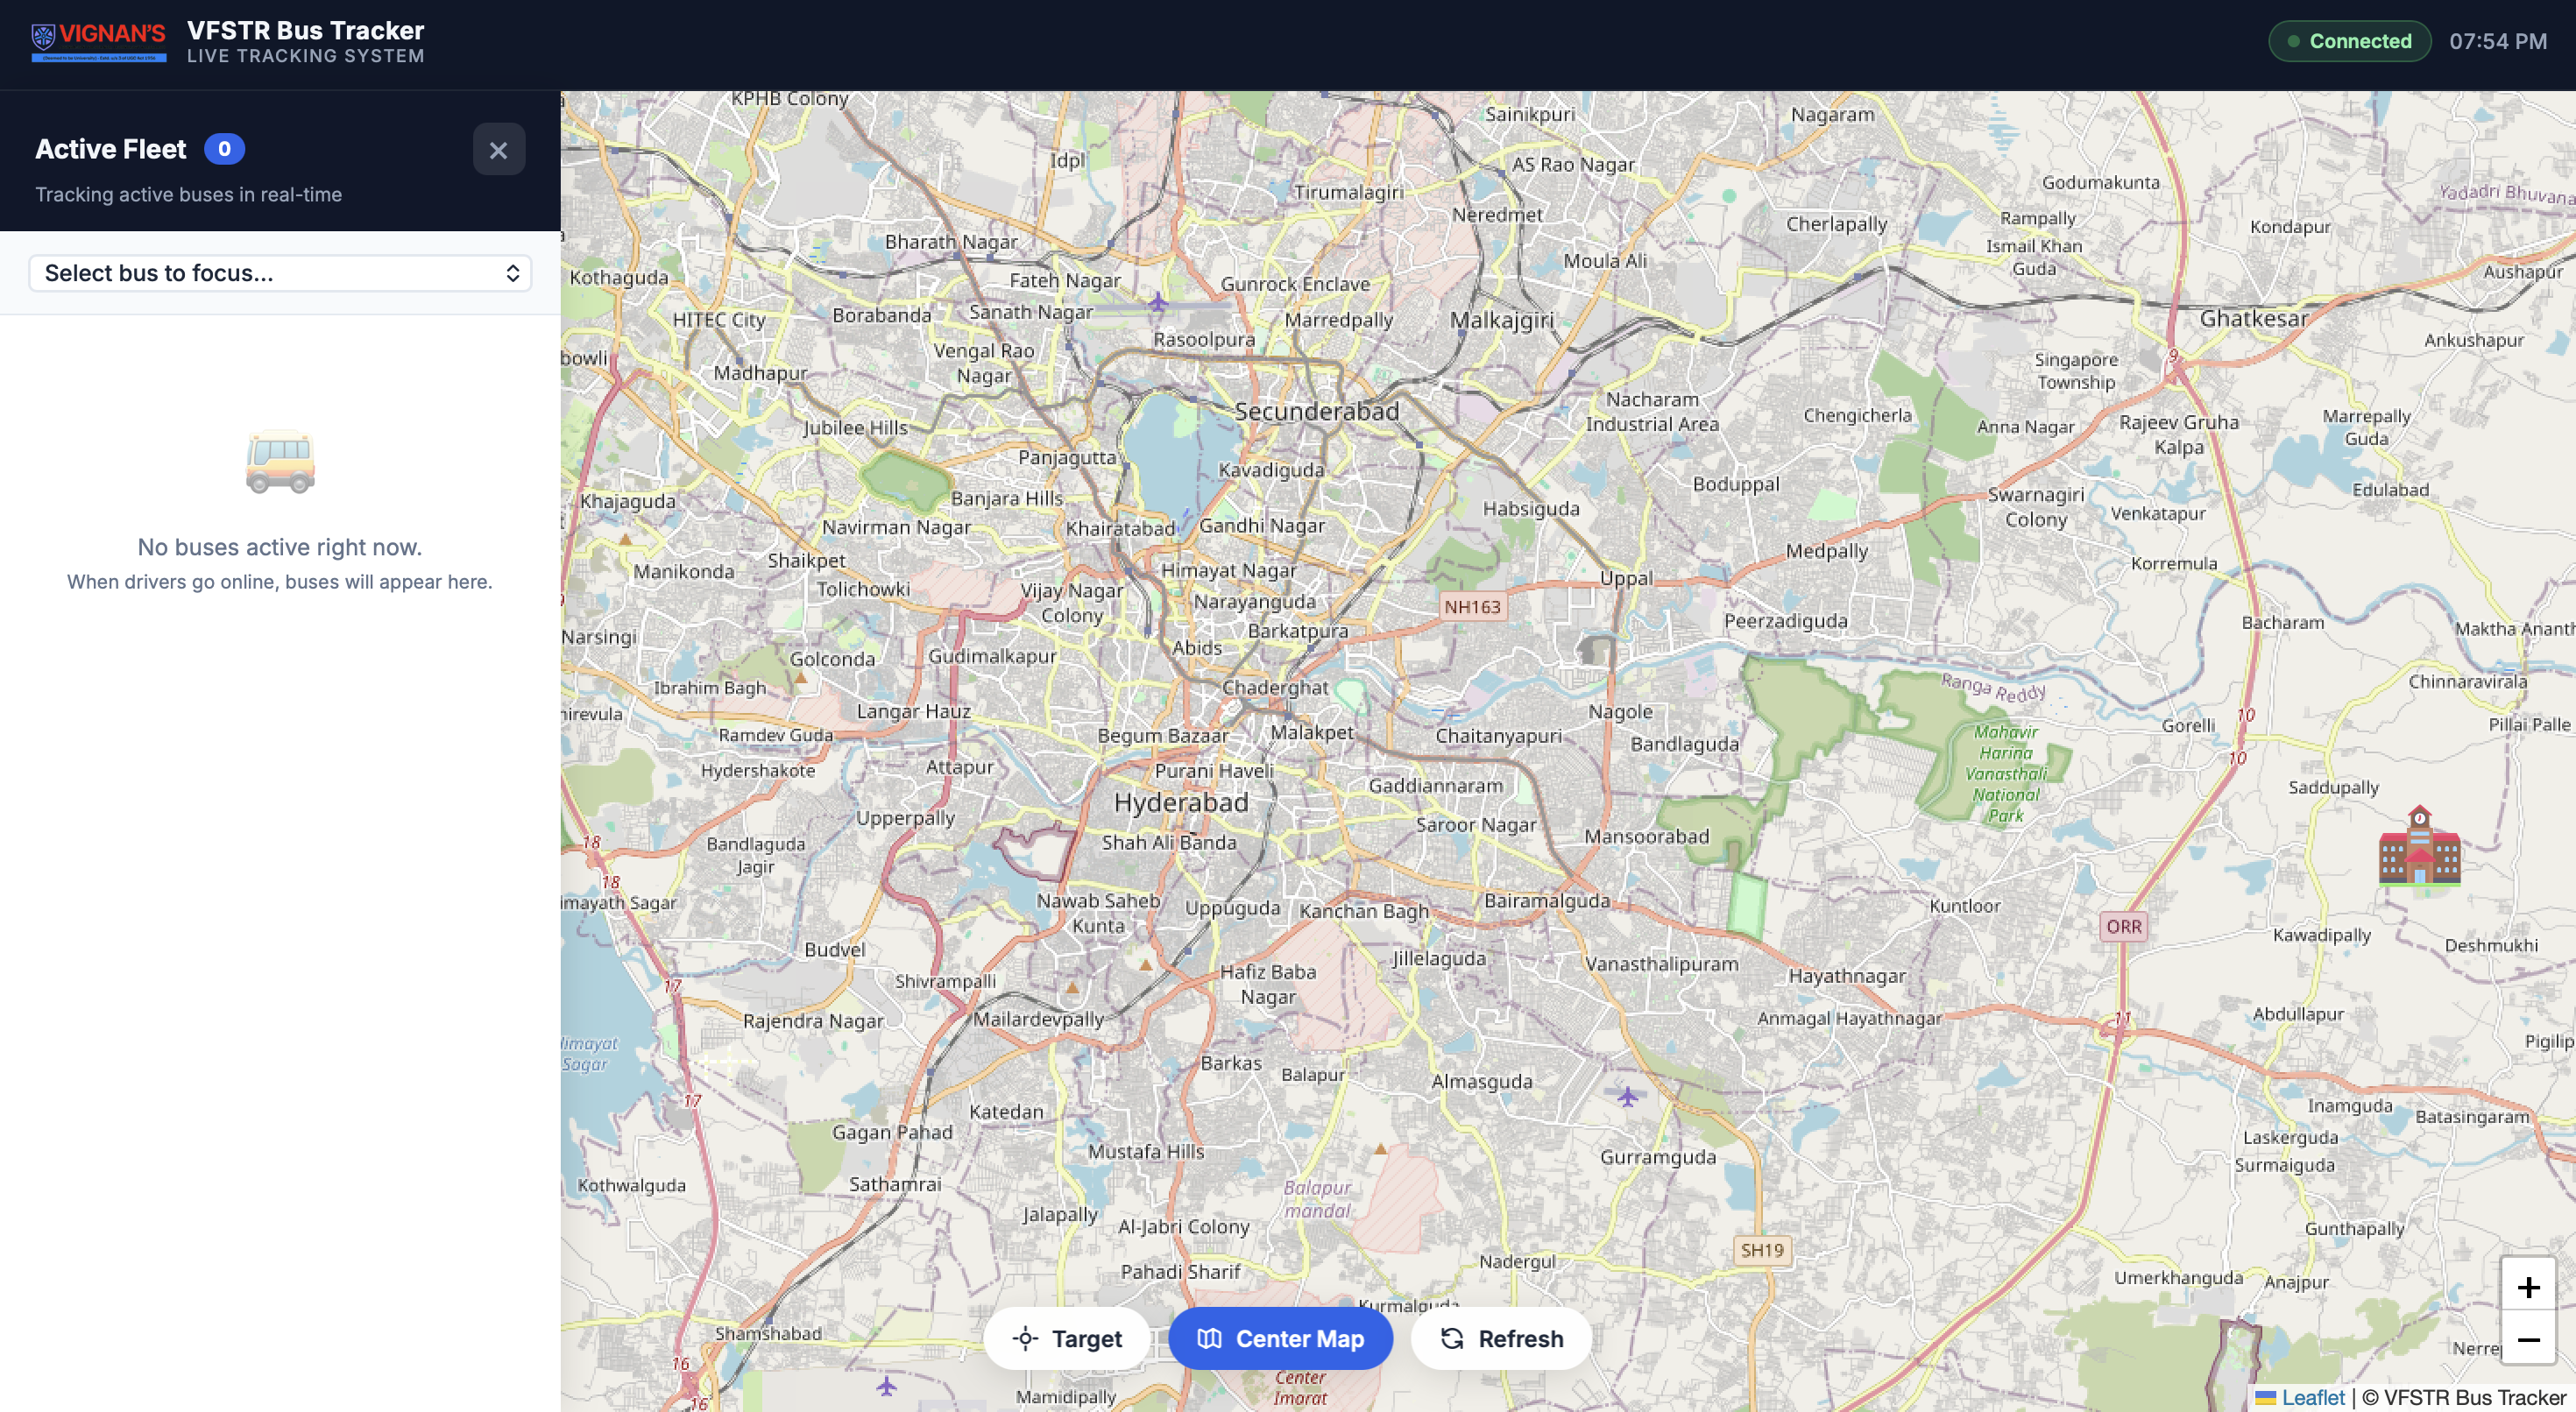The height and width of the screenshot is (1412, 2576).
Task: Click the Secunderabad label on map
Action: coord(1316,411)
